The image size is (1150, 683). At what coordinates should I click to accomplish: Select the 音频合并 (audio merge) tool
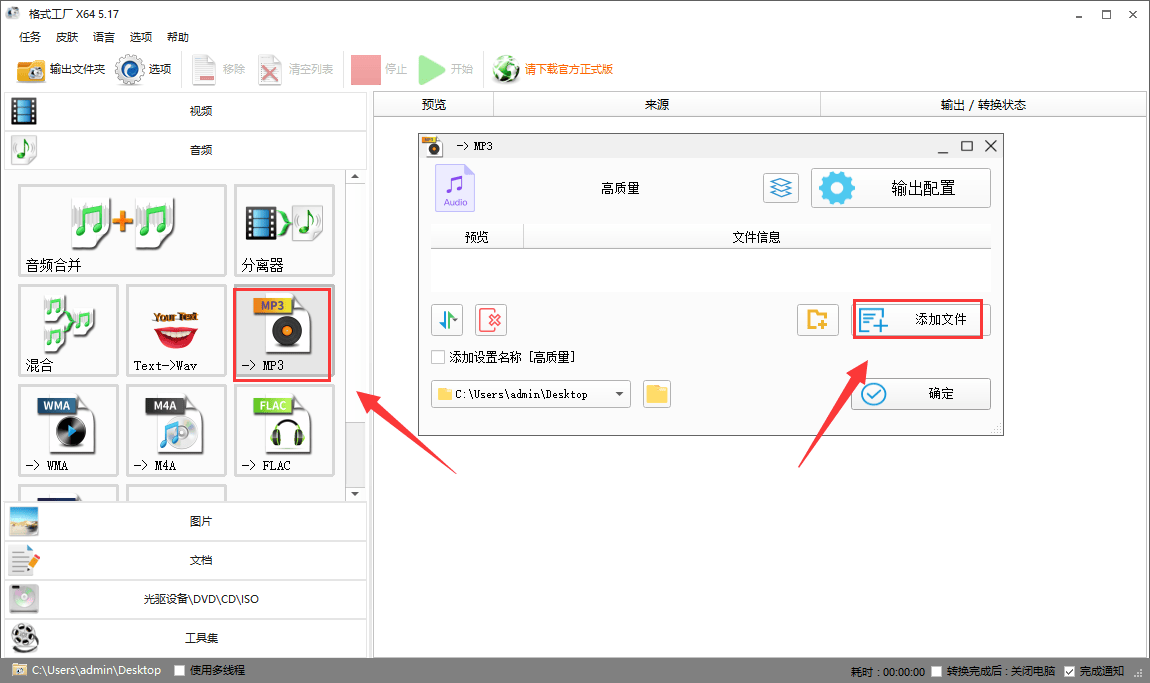[x=120, y=230]
